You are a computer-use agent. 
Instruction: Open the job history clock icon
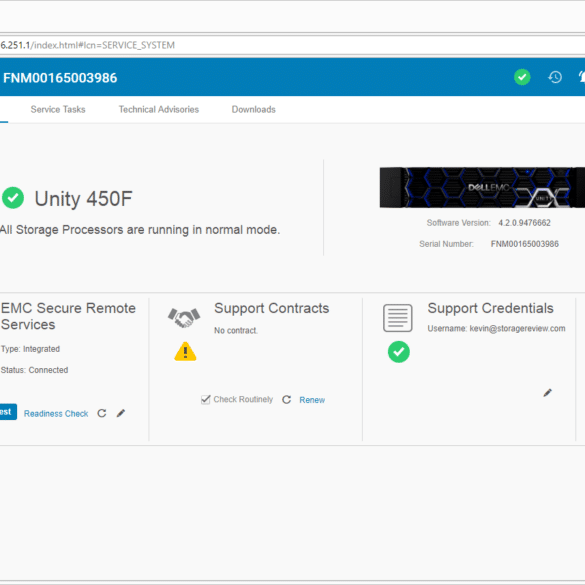(555, 77)
